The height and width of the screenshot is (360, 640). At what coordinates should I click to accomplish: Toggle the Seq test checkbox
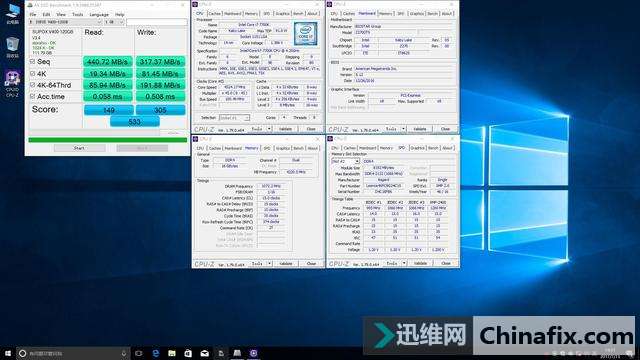click(33, 62)
